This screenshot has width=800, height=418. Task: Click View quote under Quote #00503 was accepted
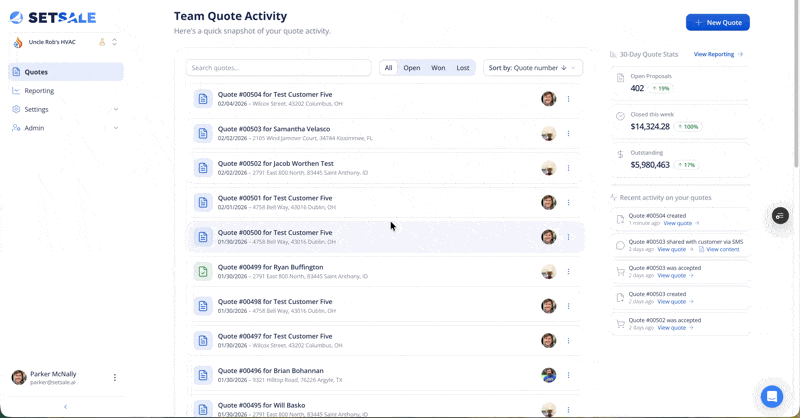[x=675, y=276]
